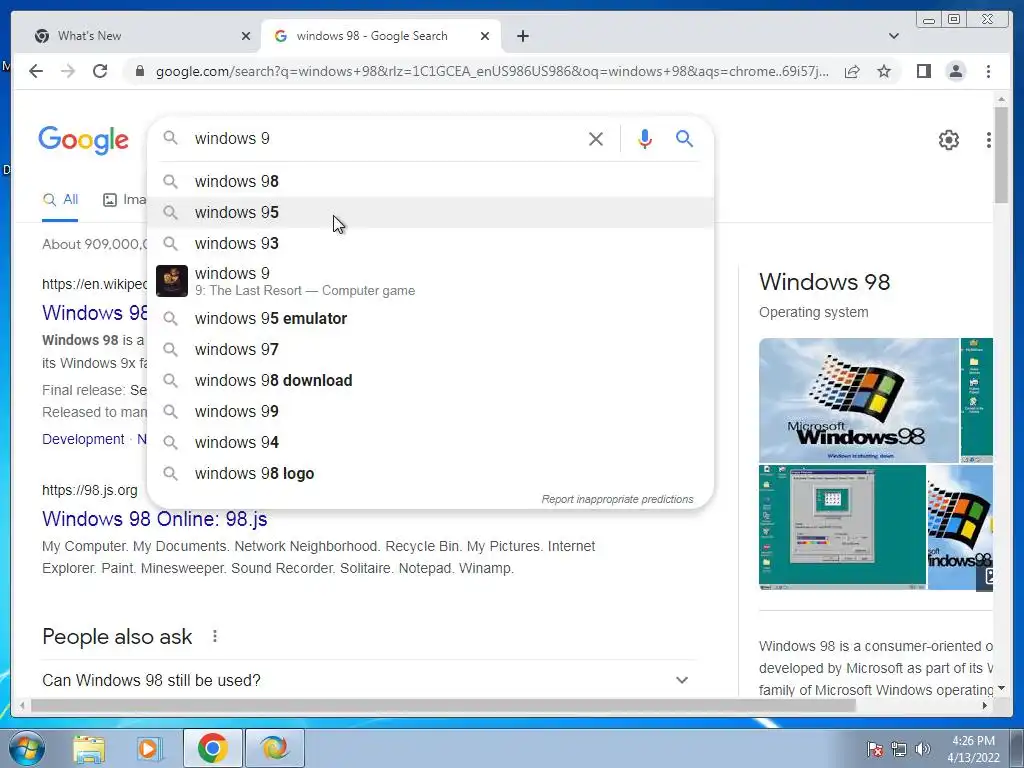Choose suggestion windows 93
Viewport: 1024px width, 768px height.
point(431,244)
